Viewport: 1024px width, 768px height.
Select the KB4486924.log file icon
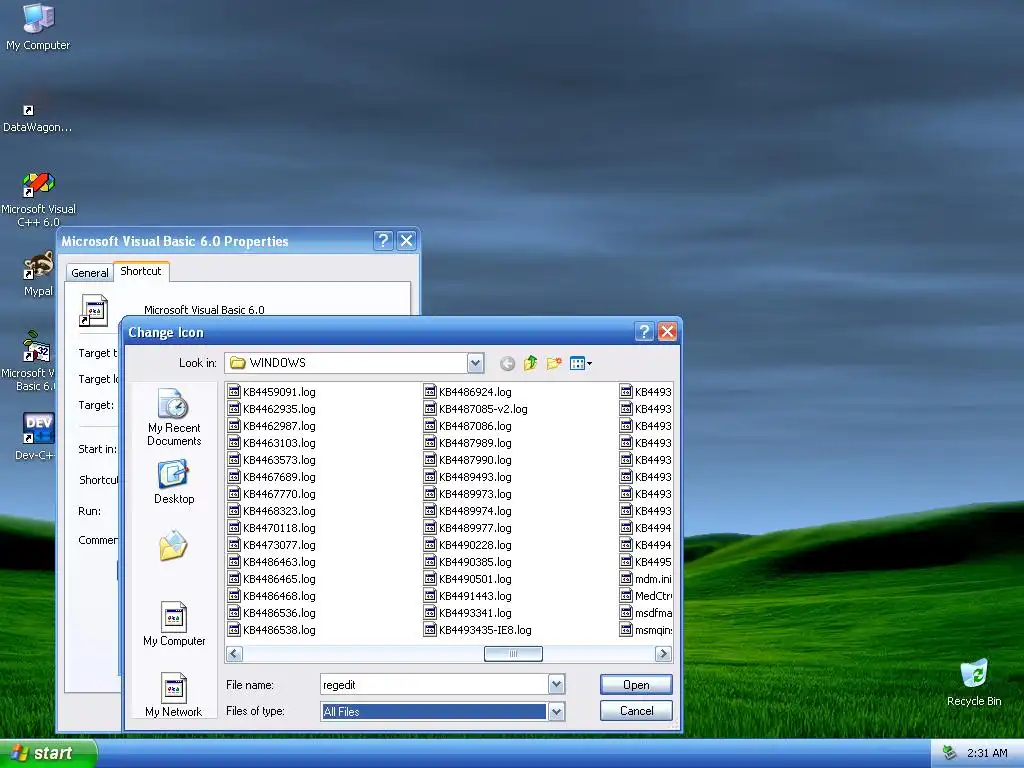(x=430, y=391)
